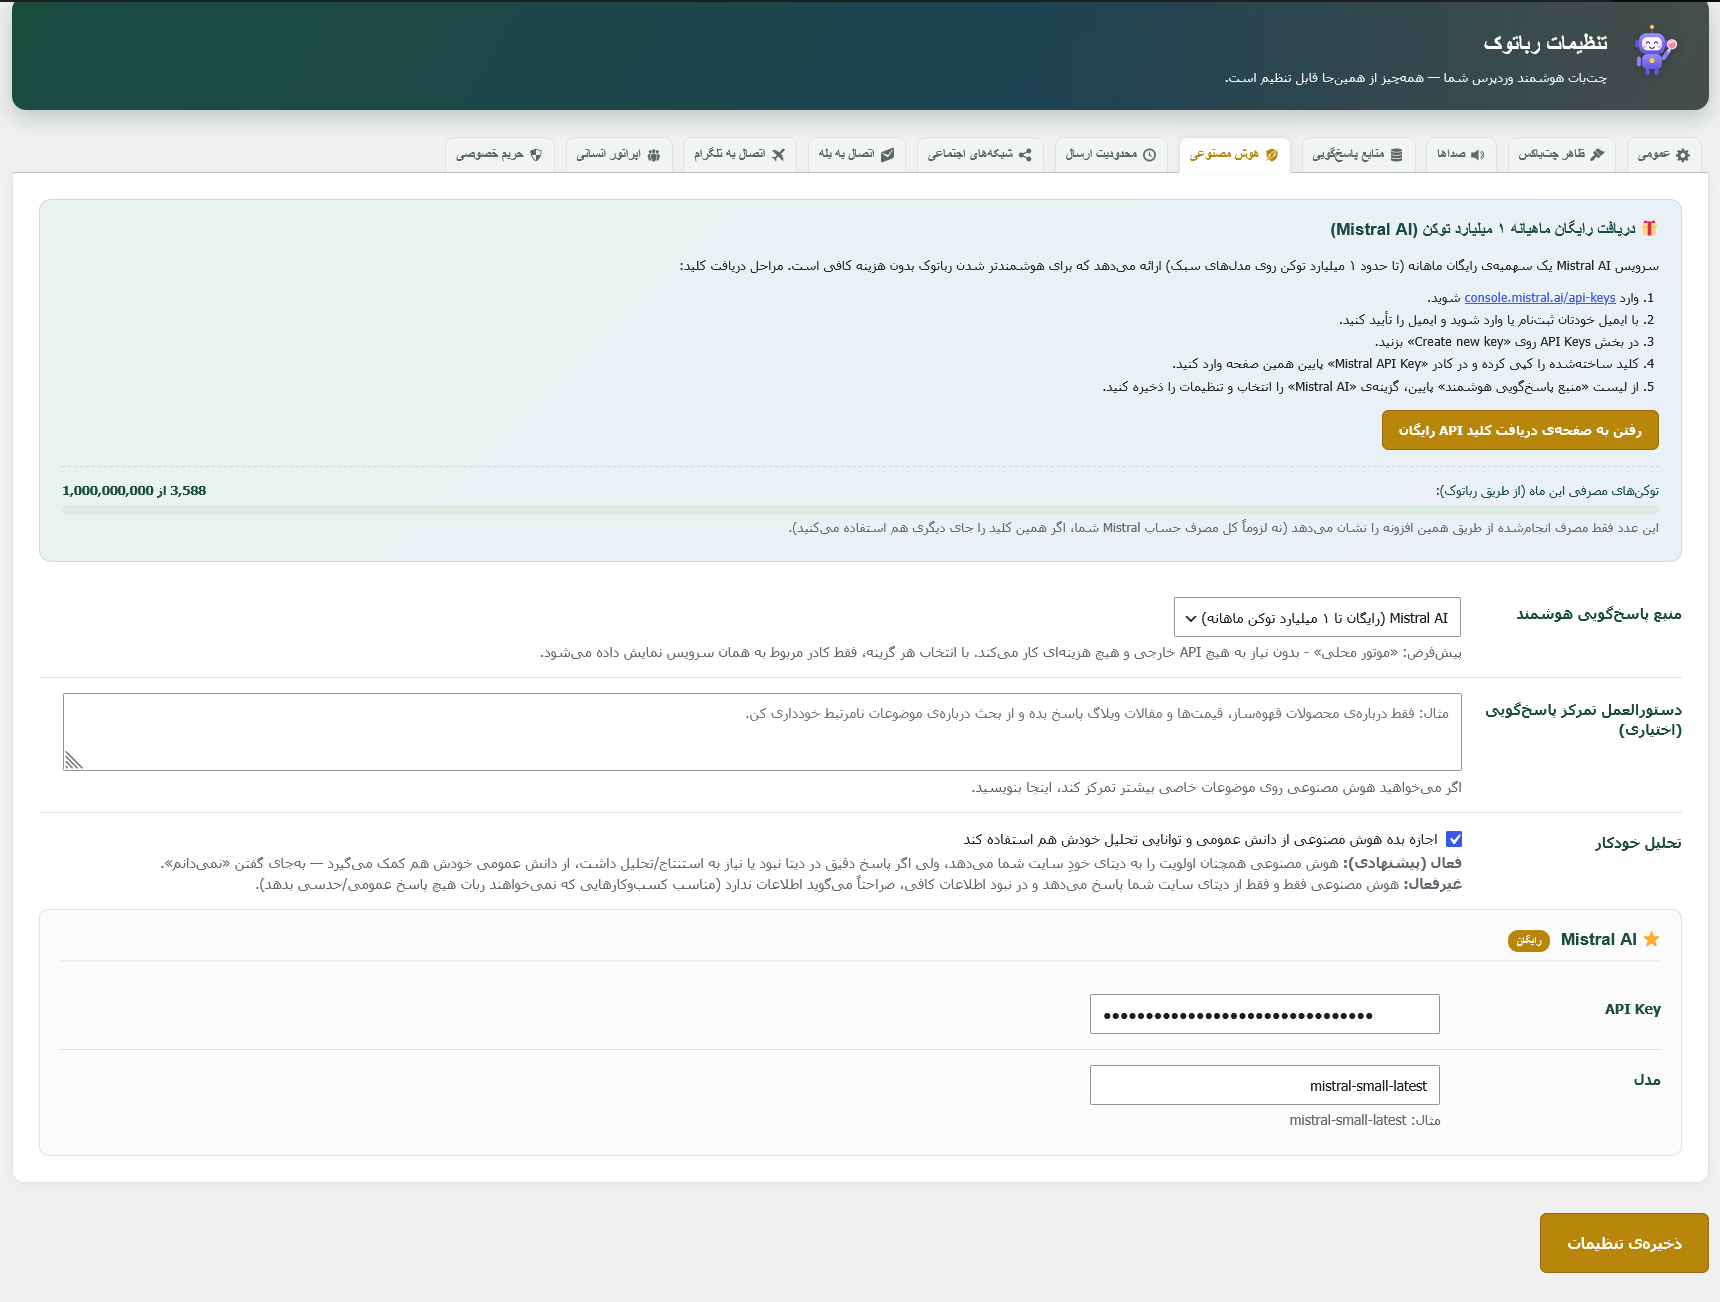Click the model field containing mistral-small-latest

[1265, 1085]
